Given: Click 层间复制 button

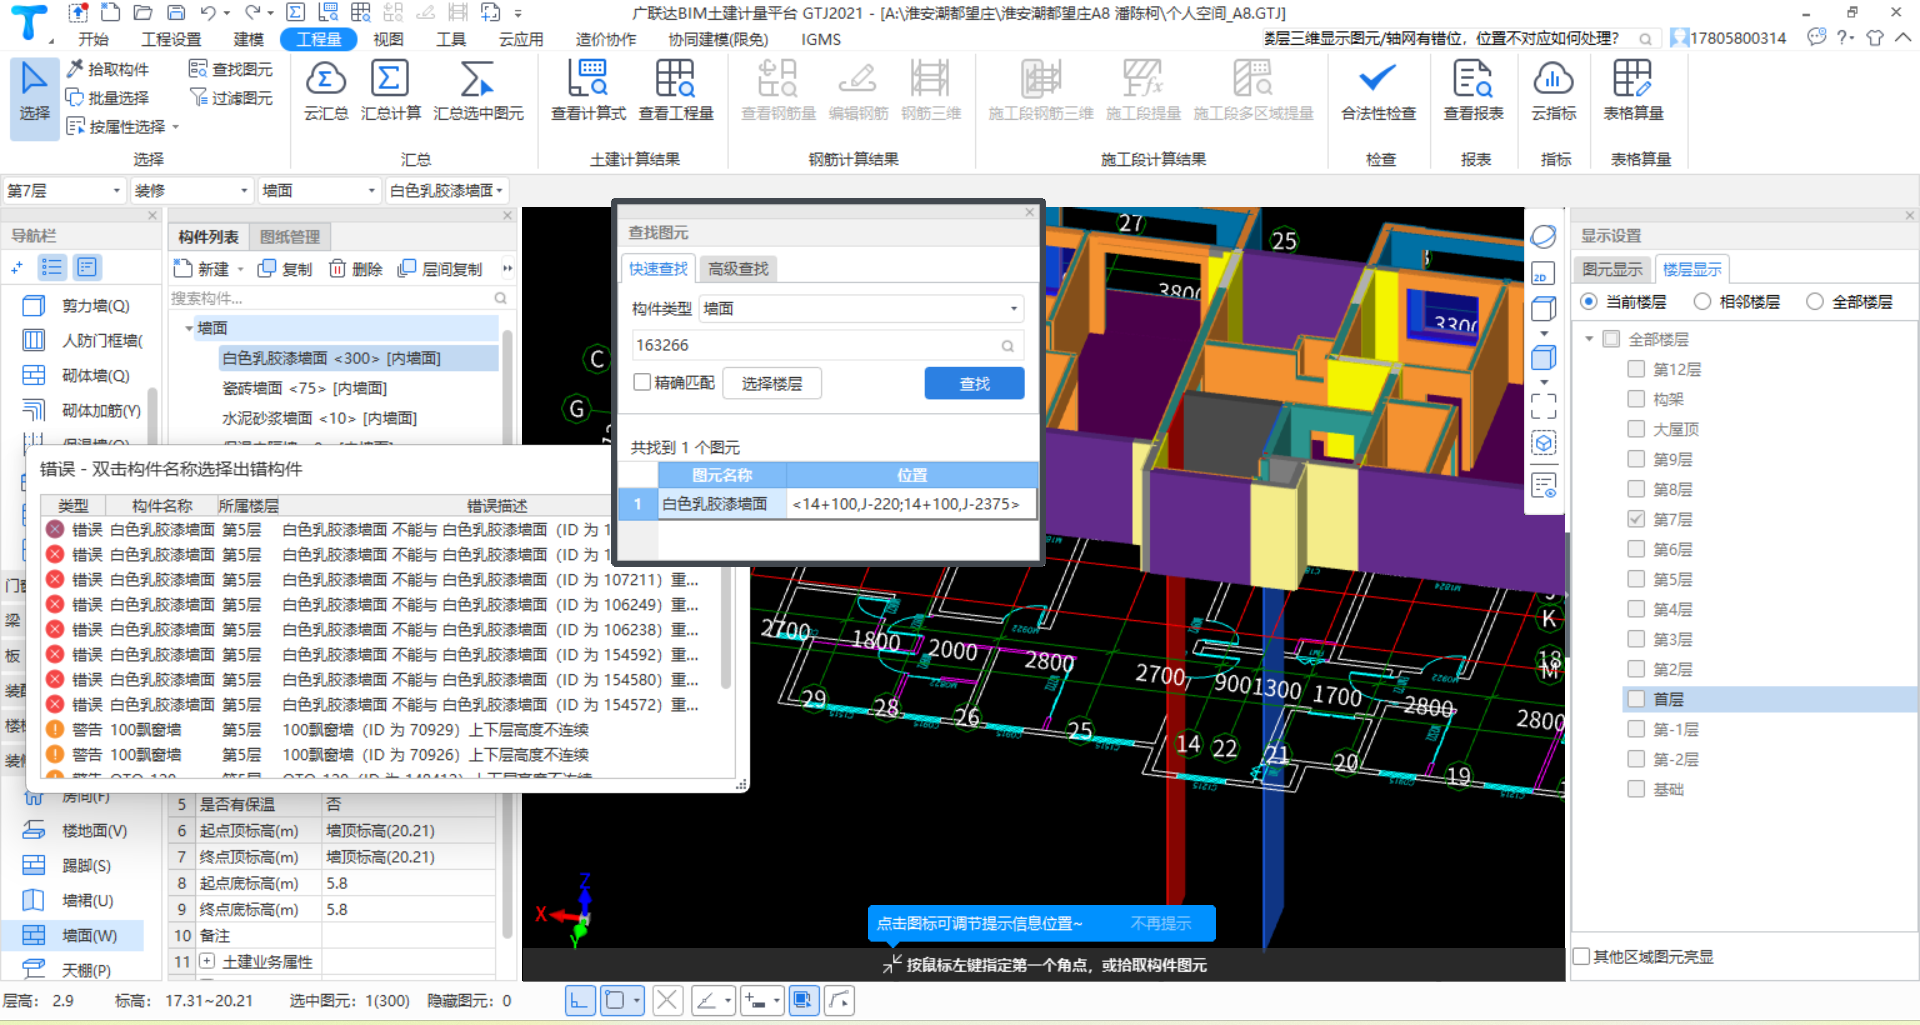Looking at the screenshot, I should (440, 269).
